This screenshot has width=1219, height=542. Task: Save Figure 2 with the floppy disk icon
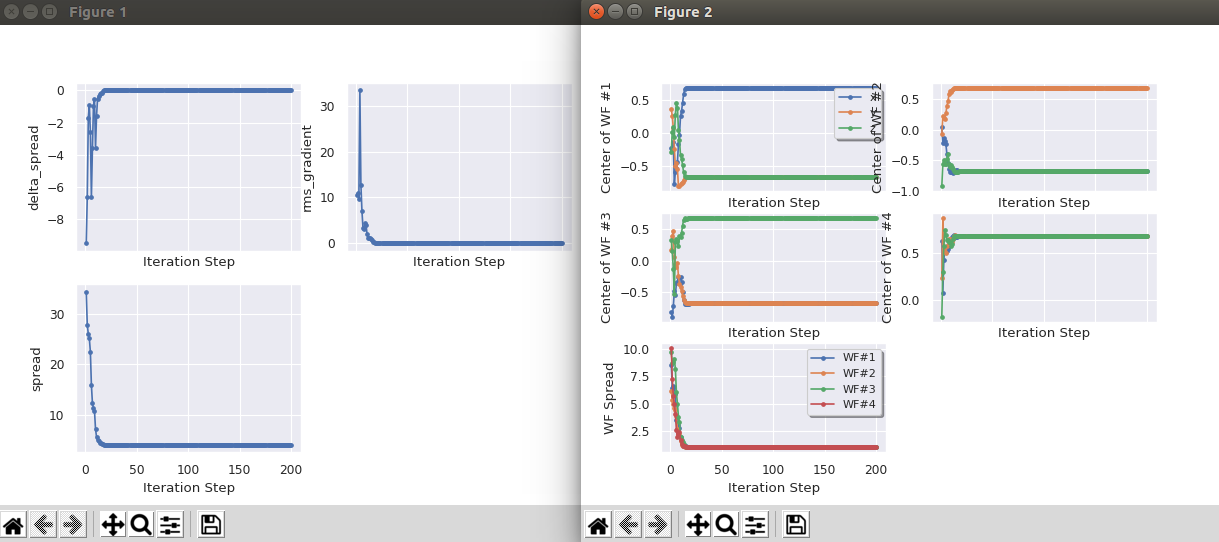click(x=796, y=524)
